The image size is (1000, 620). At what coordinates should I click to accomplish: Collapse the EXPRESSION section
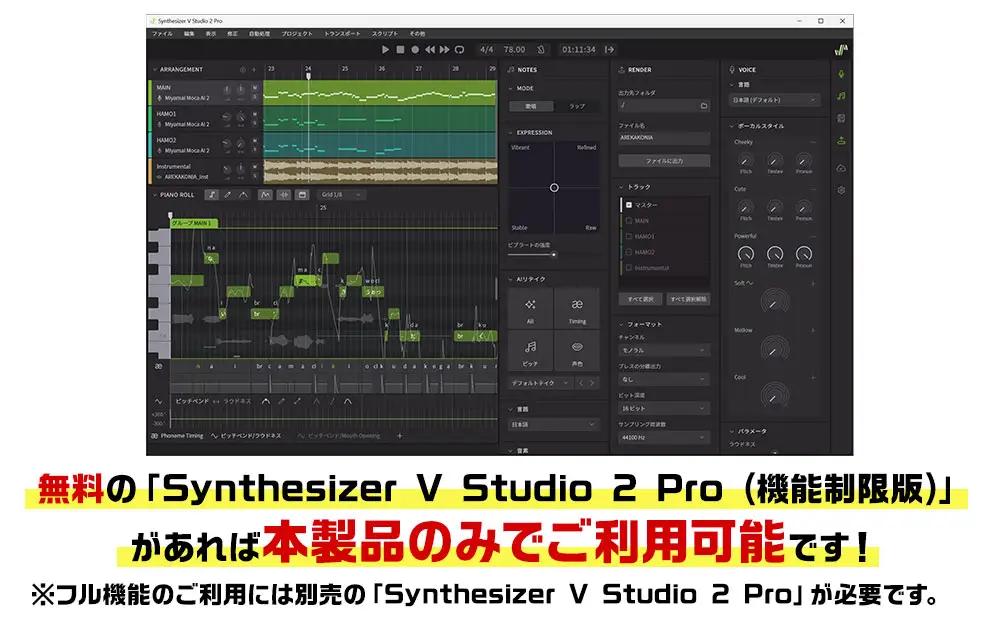510,133
